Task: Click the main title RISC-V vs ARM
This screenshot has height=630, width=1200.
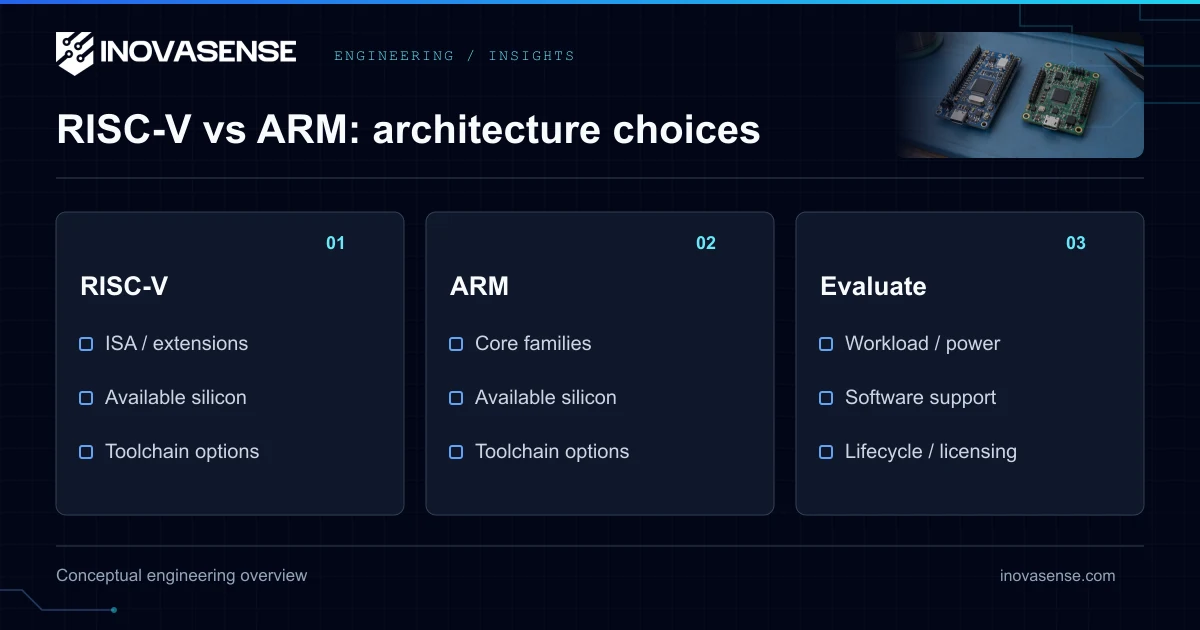Action: pyautogui.click(x=408, y=130)
